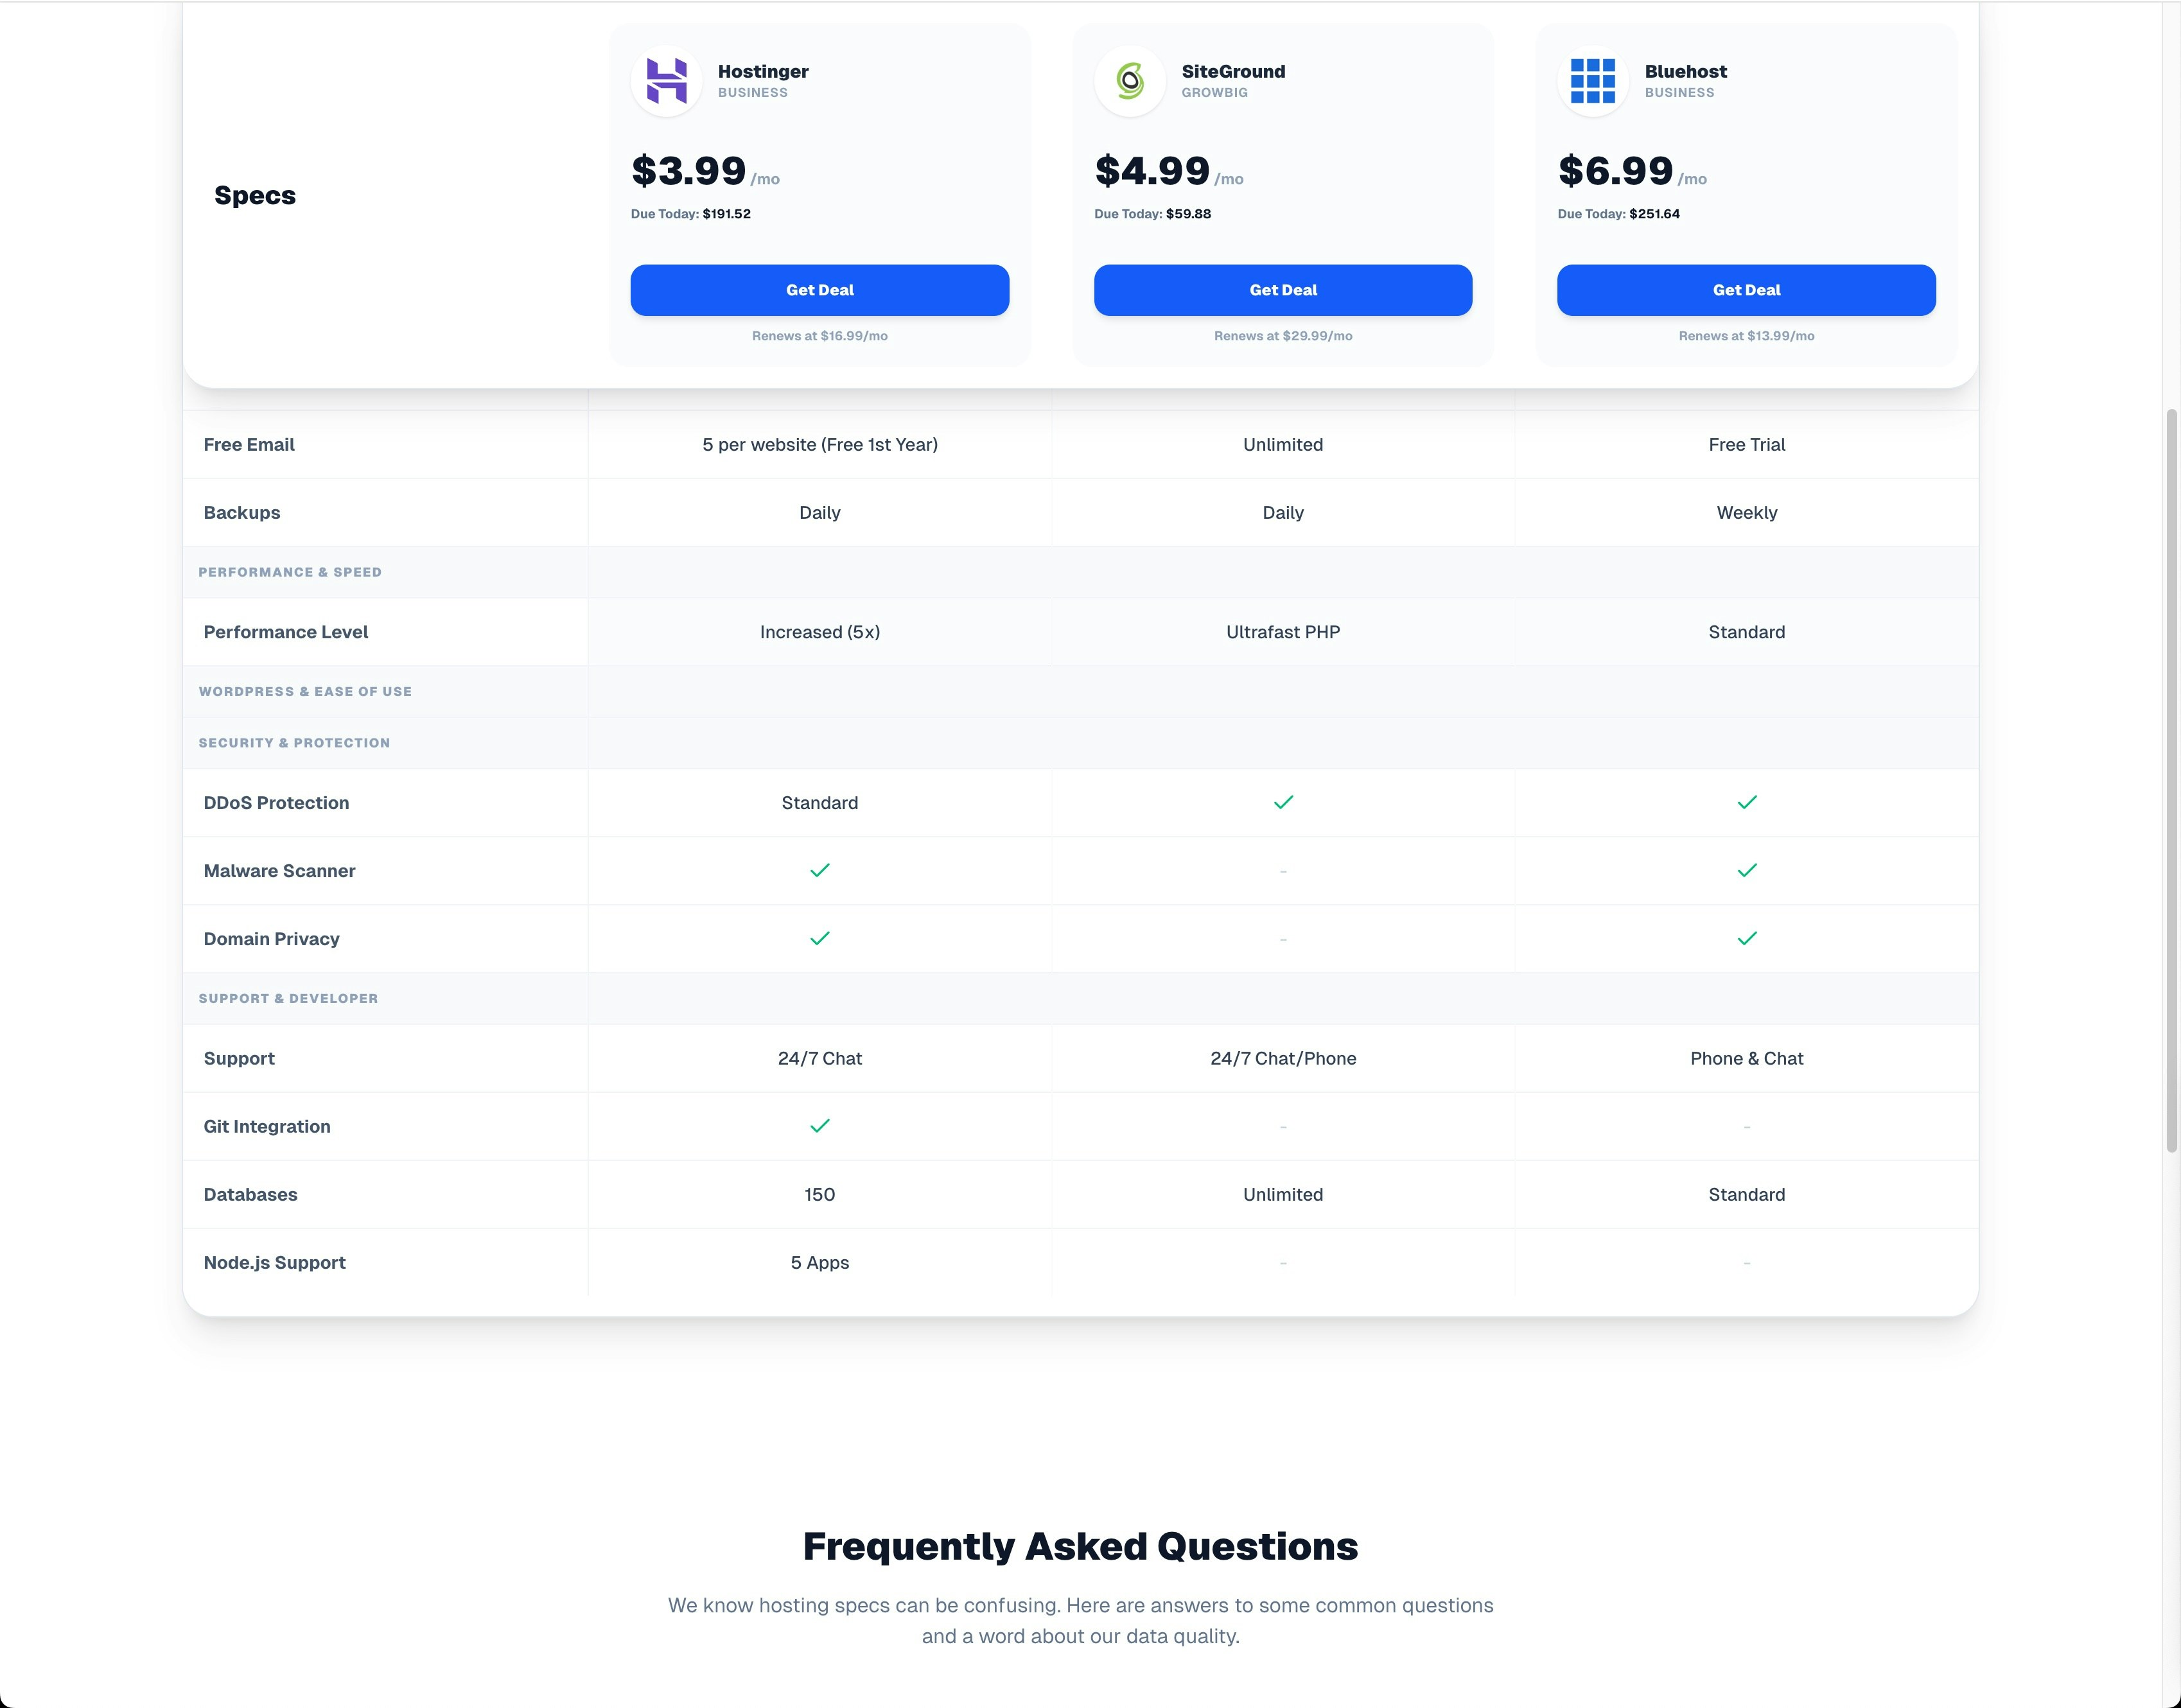This screenshot has width=2181, height=1708.
Task: Click Bluehost's Malware Scanner checkmark
Action: point(1746,870)
